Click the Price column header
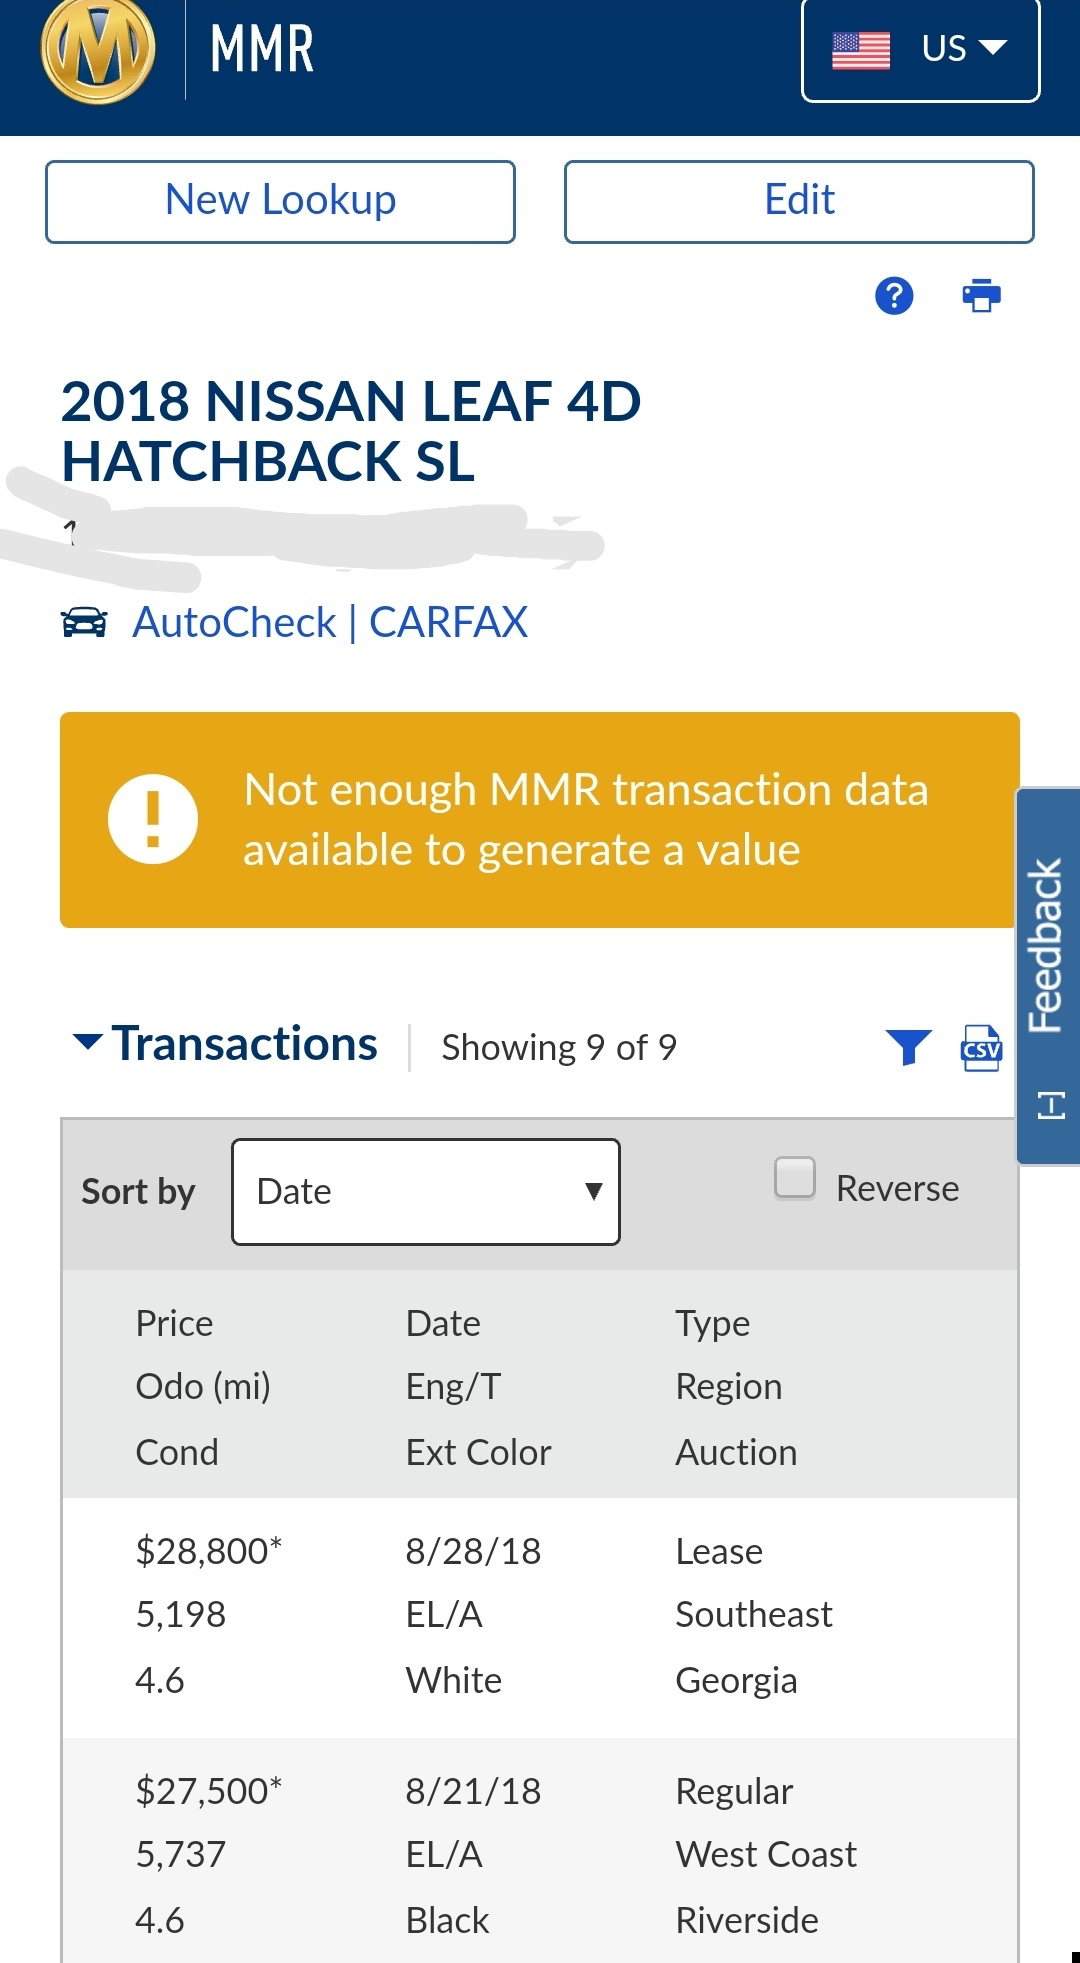Image resolution: width=1080 pixels, height=1963 pixels. tap(175, 1323)
